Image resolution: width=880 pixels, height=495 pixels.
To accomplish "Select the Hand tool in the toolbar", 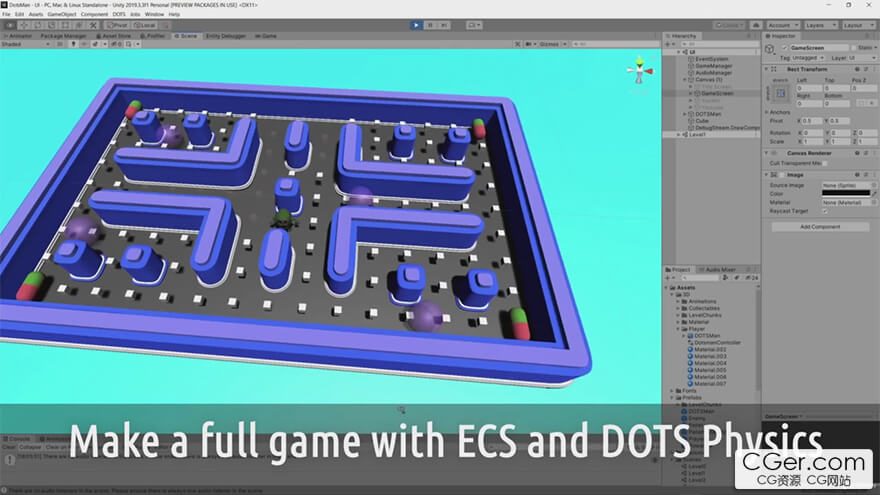I will [10, 25].
